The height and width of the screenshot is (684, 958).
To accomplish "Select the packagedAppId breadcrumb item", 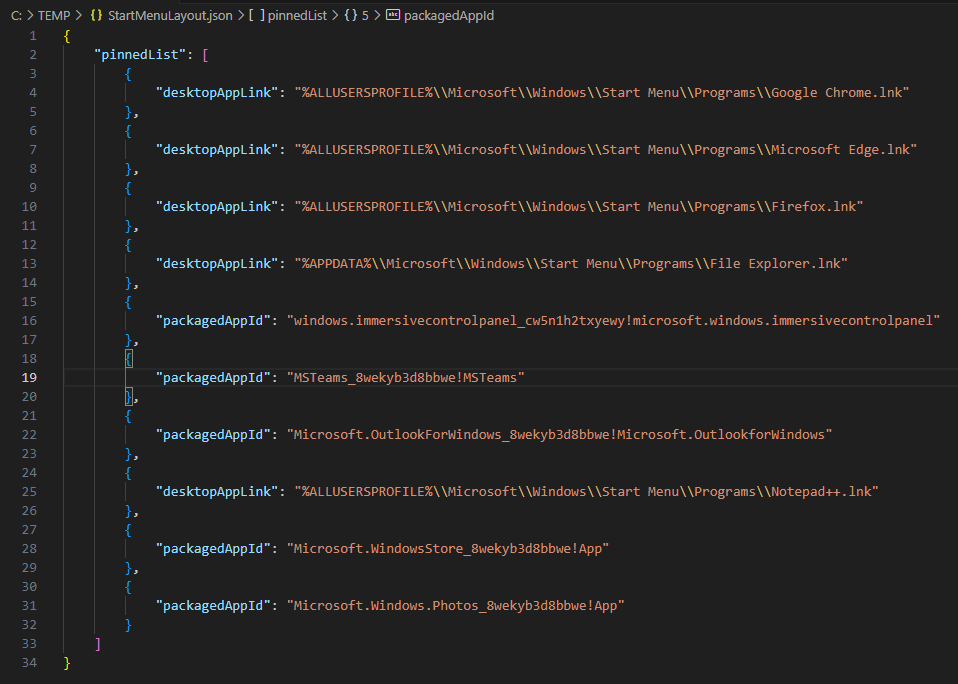I will point(448,16).
